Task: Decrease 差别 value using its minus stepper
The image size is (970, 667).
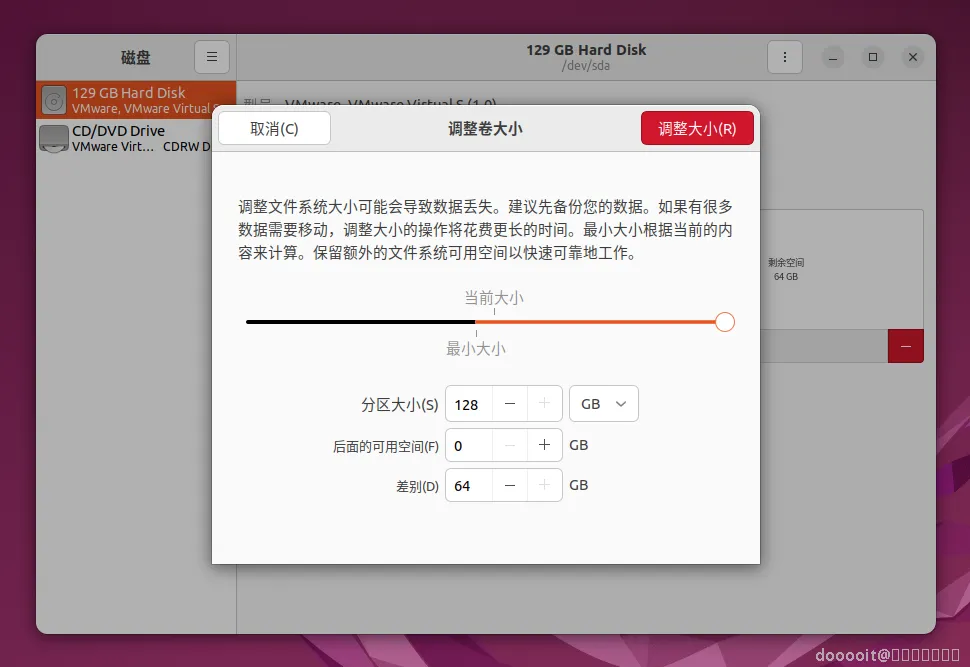Action: 510,485
